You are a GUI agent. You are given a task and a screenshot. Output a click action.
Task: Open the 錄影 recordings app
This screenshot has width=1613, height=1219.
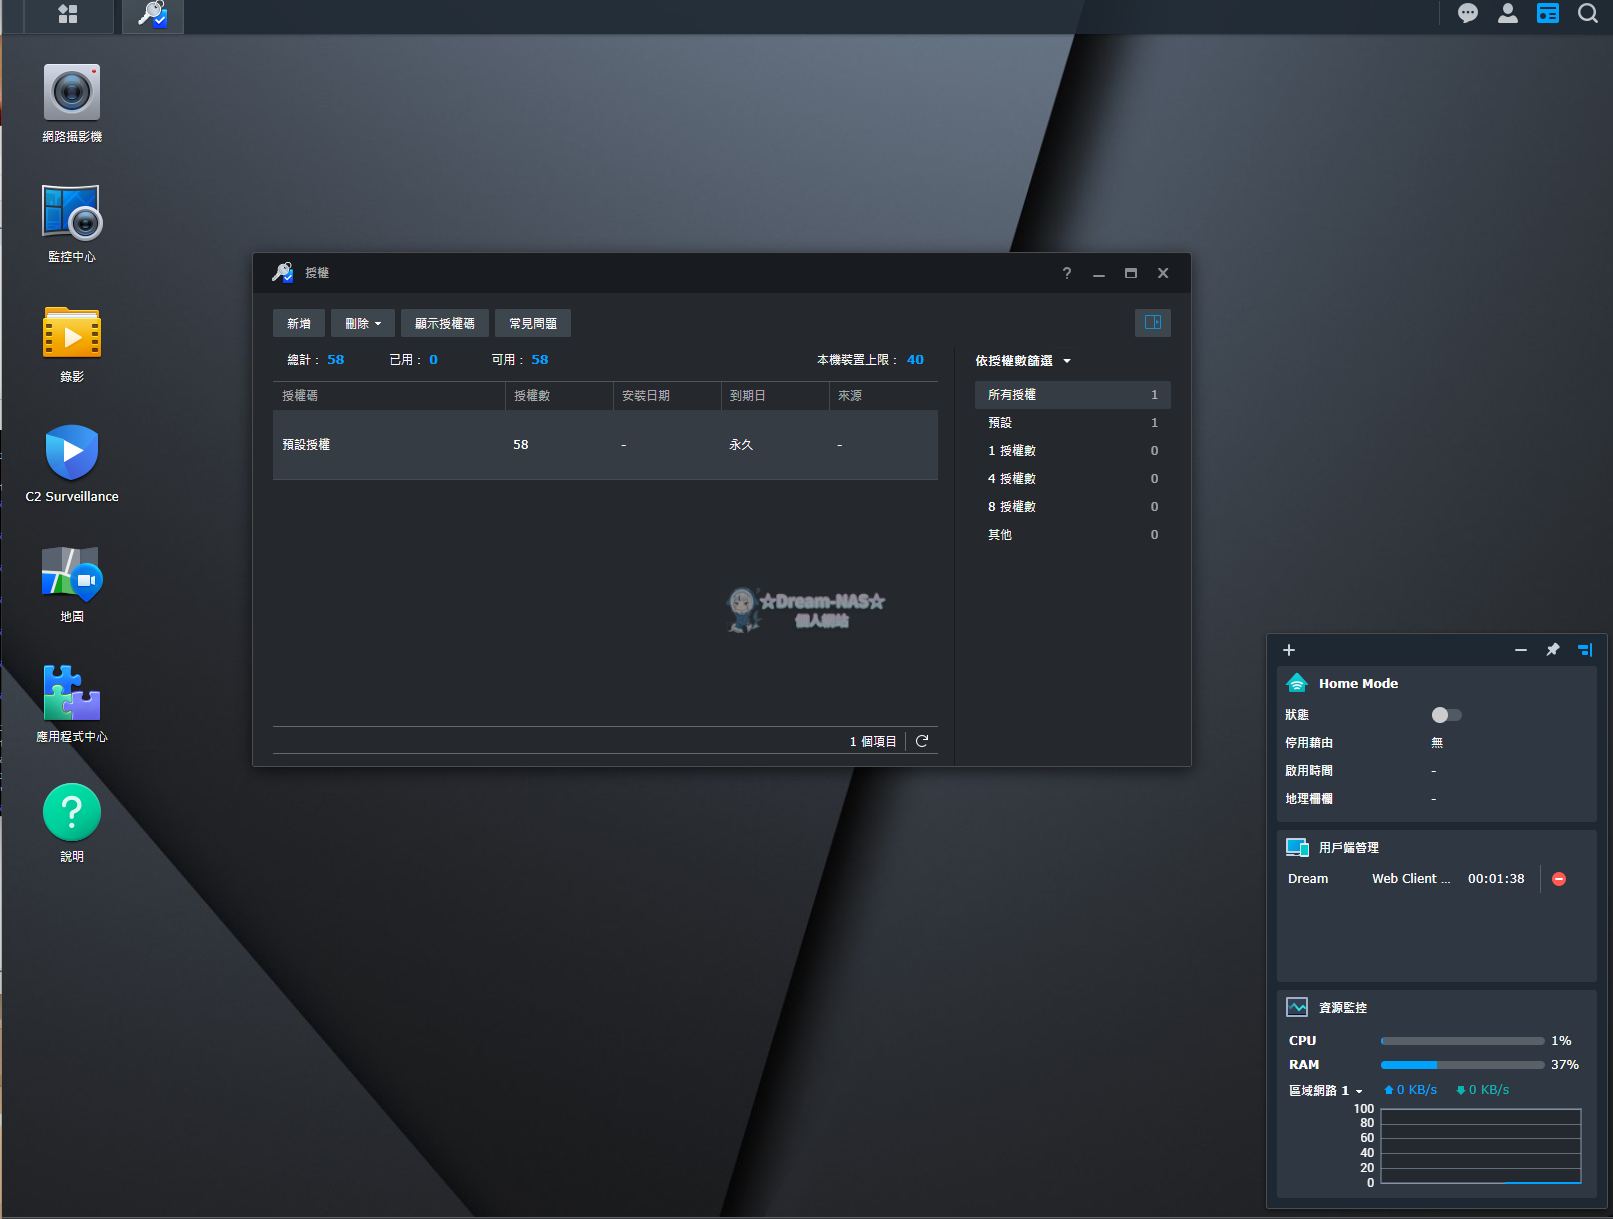click(x=71, y=331)
